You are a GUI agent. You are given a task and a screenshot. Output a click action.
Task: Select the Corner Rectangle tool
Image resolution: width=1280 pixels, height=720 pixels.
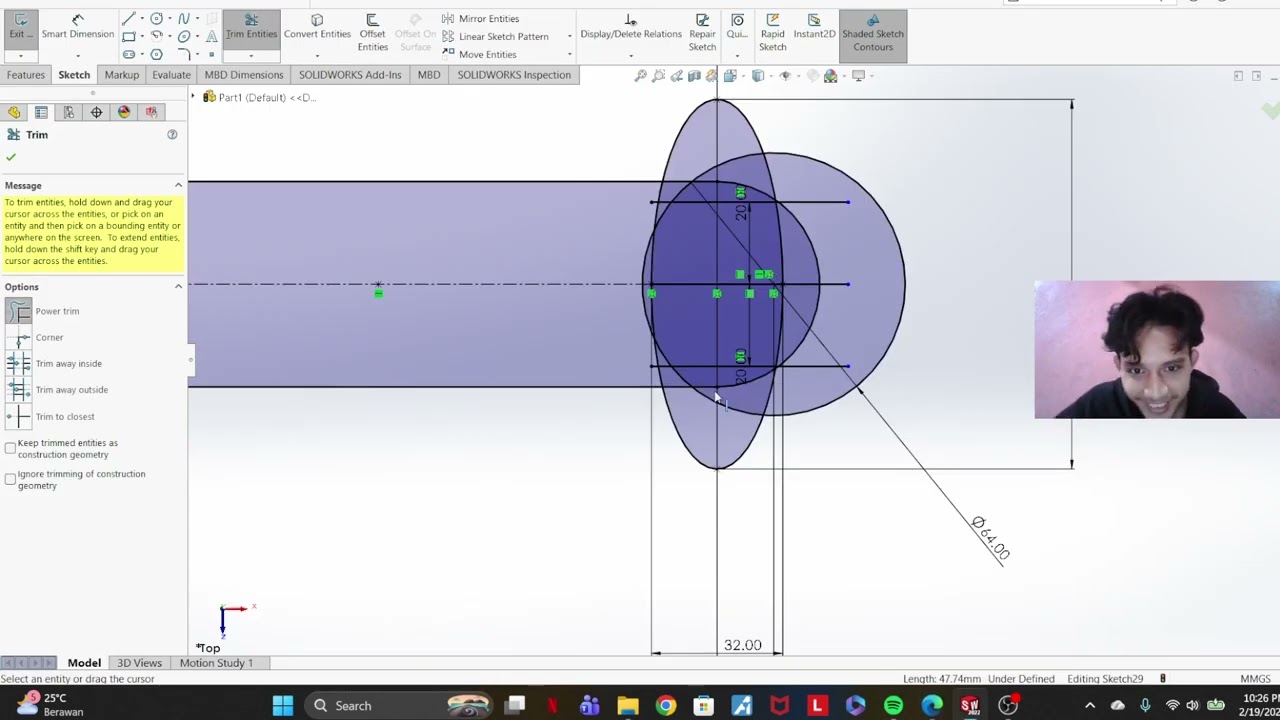(128, 36)
